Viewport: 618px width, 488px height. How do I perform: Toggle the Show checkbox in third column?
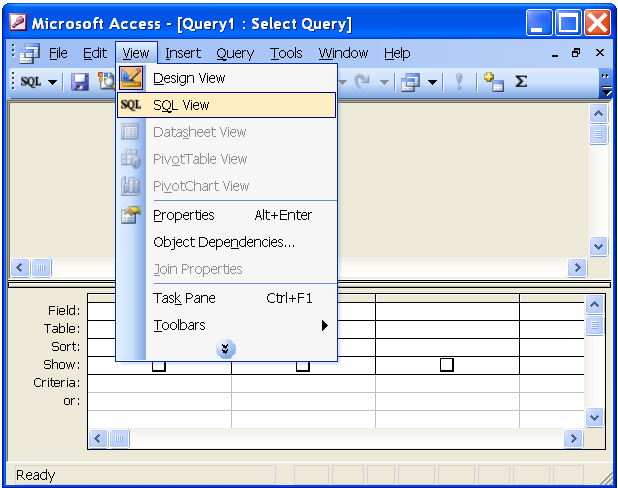(x=447, y=365)
